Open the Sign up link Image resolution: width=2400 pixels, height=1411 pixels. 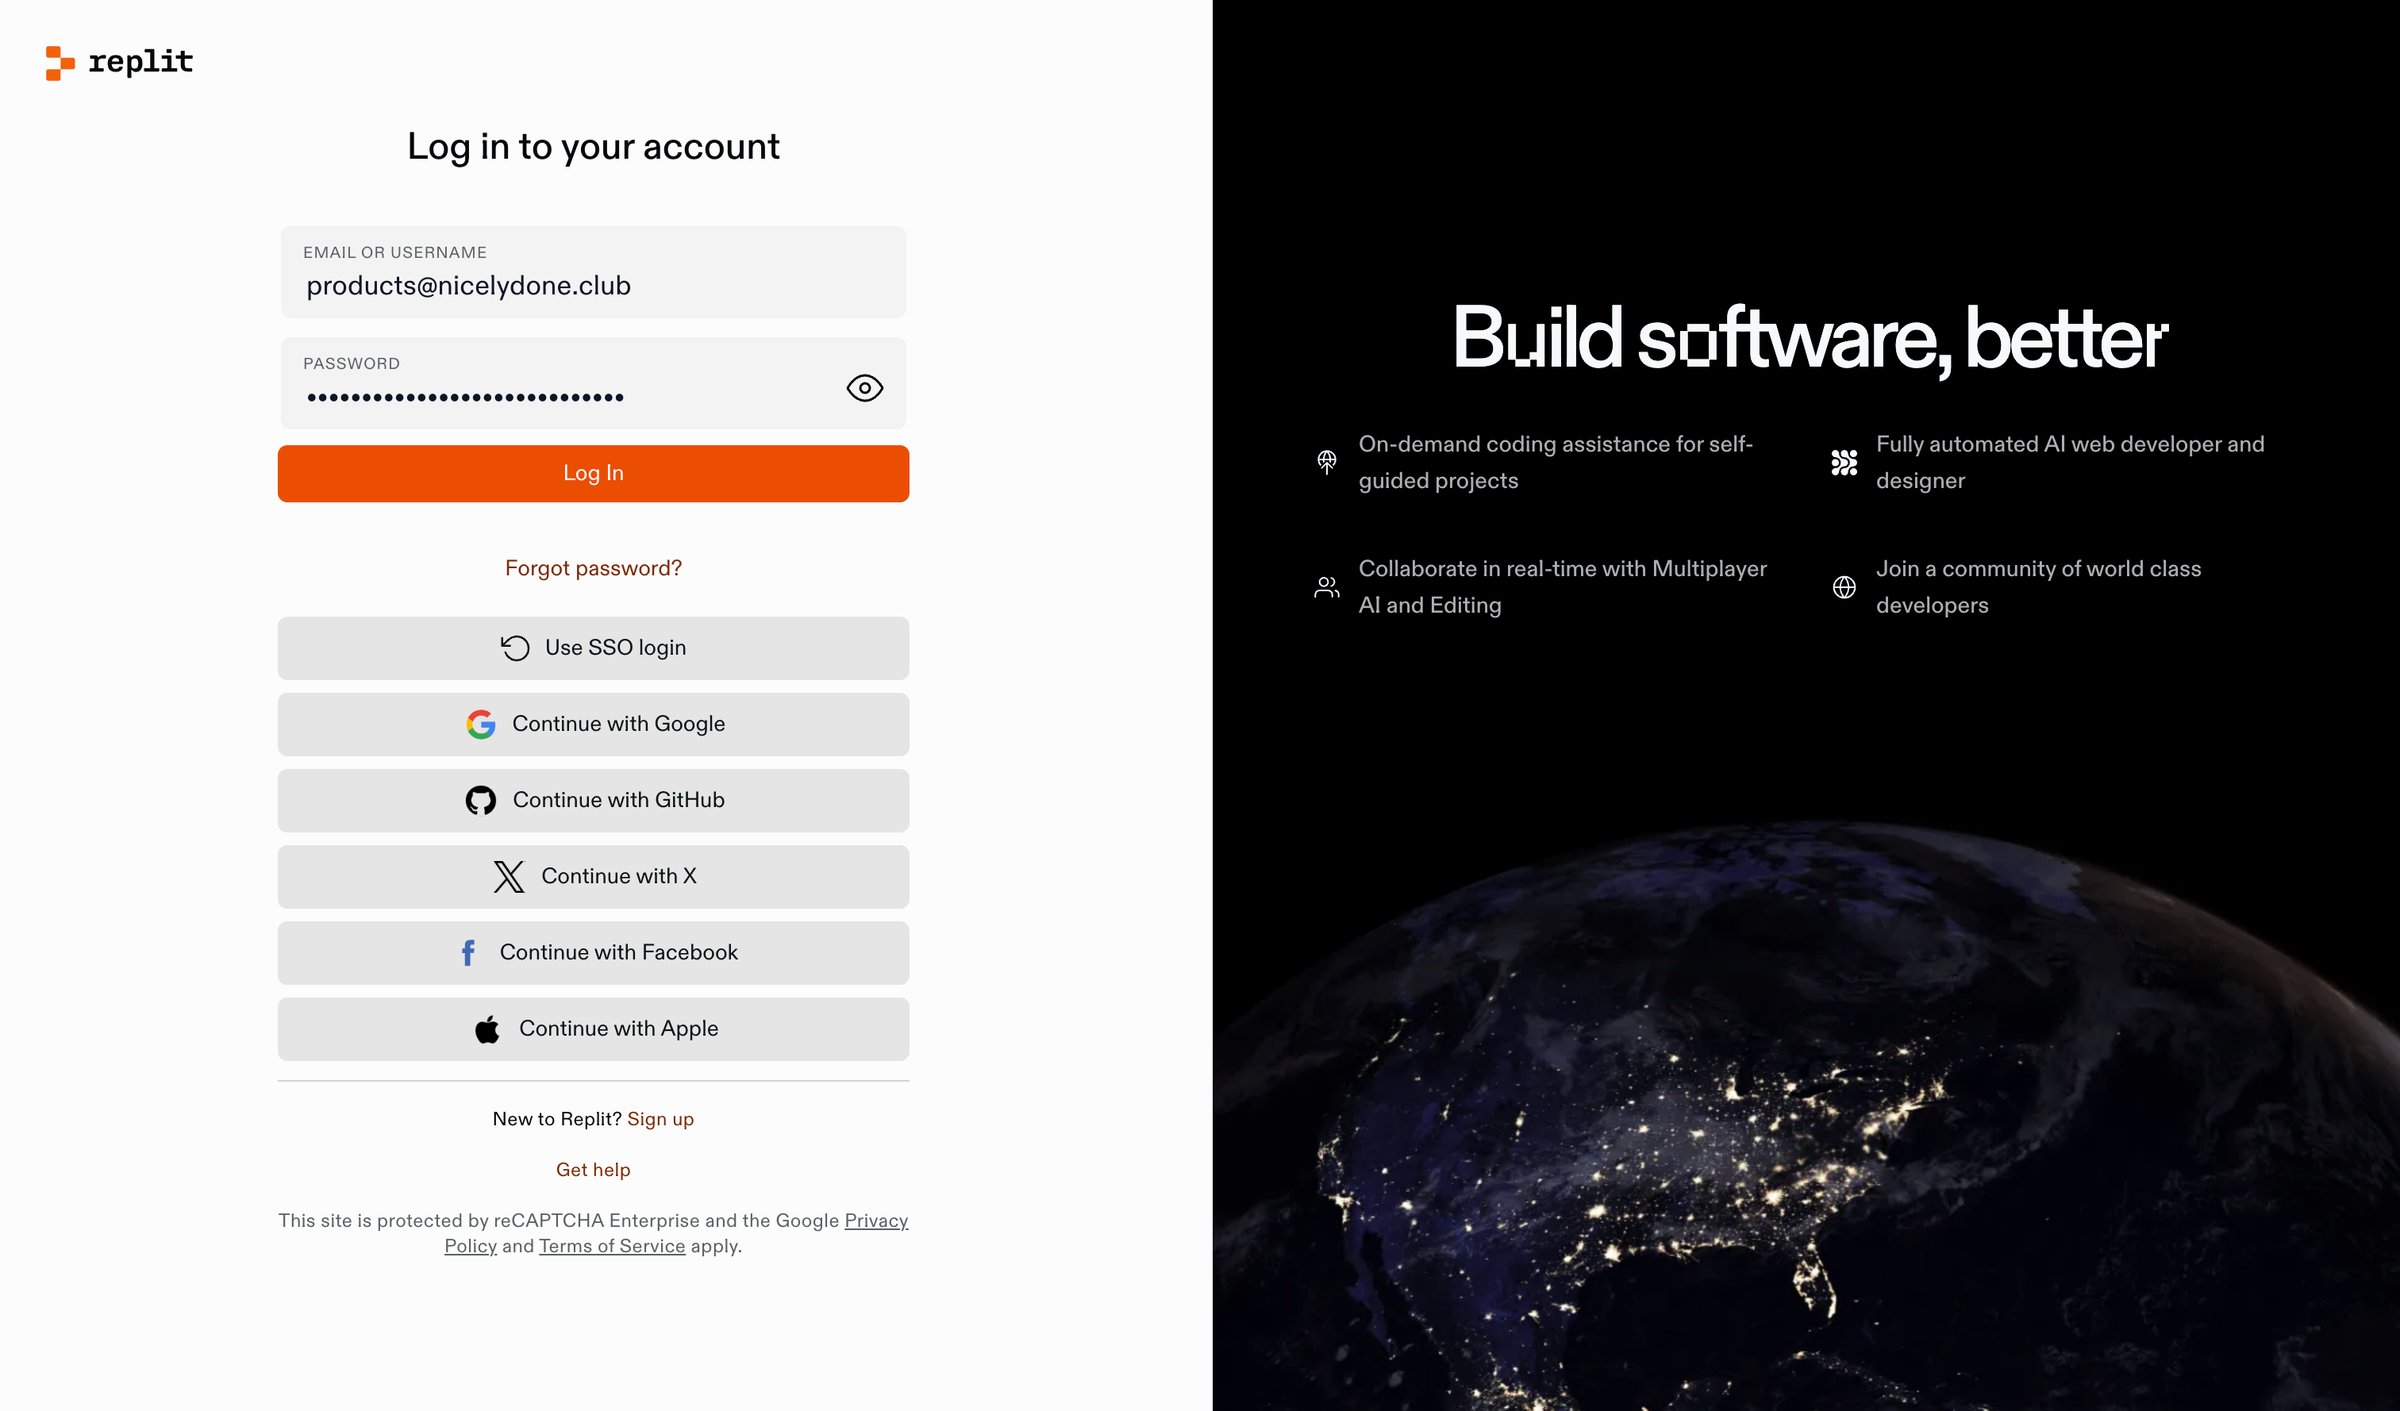[x=660, y=1119]
